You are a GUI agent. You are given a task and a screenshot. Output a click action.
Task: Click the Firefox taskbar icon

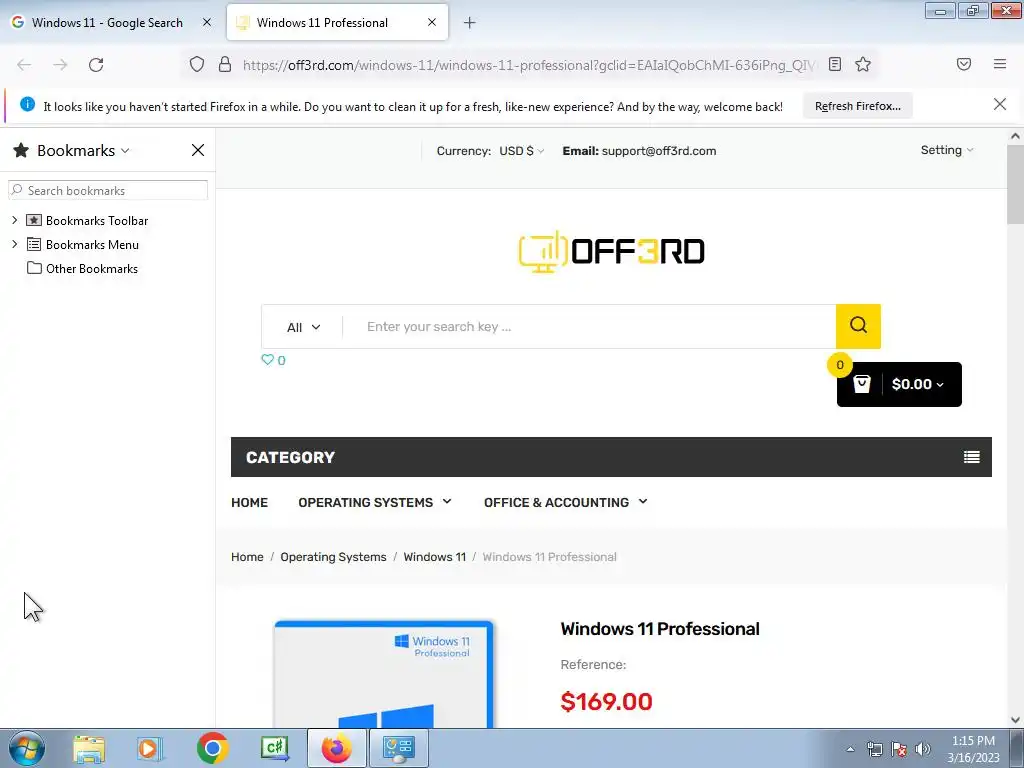(x=337, y=748)
